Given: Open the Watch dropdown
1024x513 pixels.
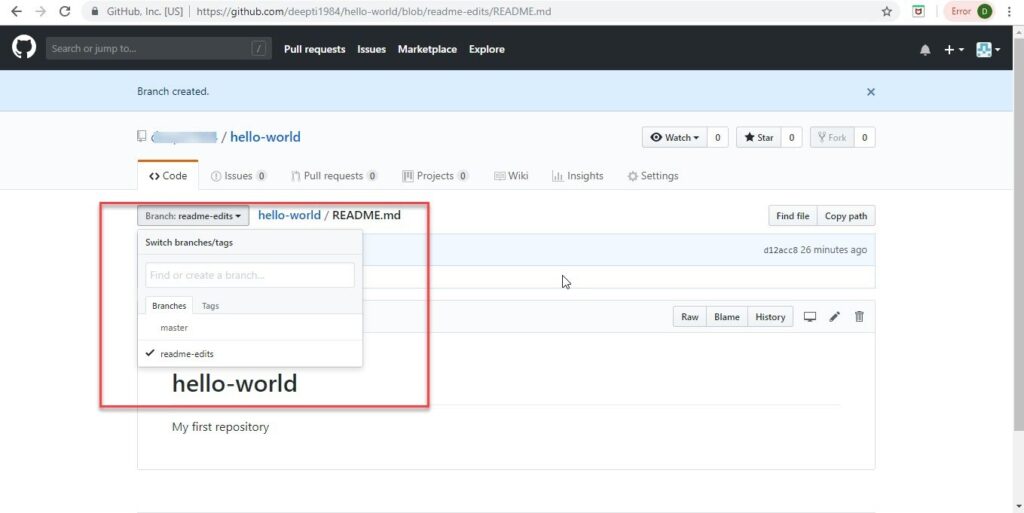Looking at the screenshot, I should 675,137.
